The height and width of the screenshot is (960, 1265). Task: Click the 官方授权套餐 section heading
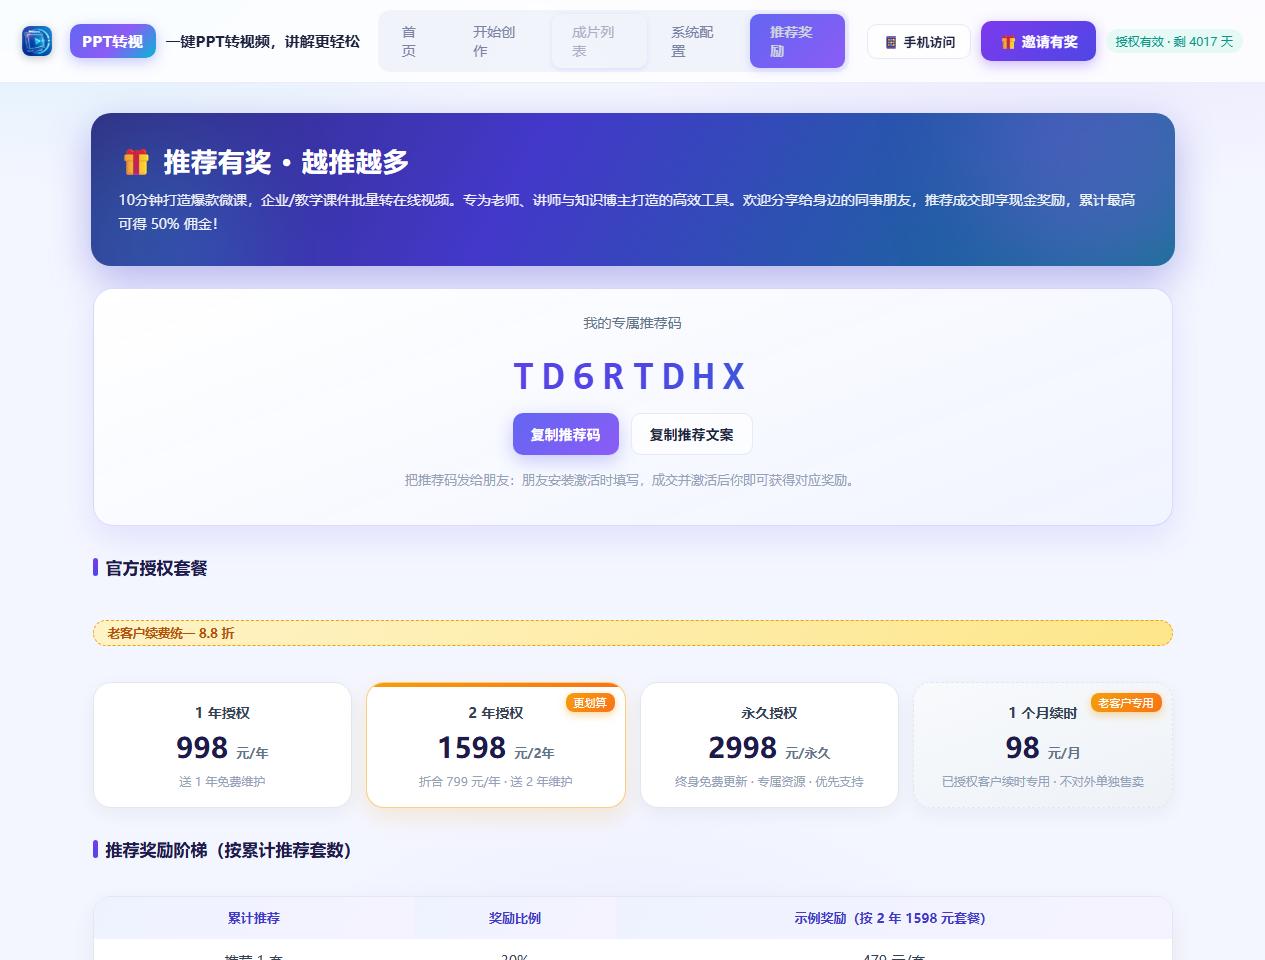(157, 568)
